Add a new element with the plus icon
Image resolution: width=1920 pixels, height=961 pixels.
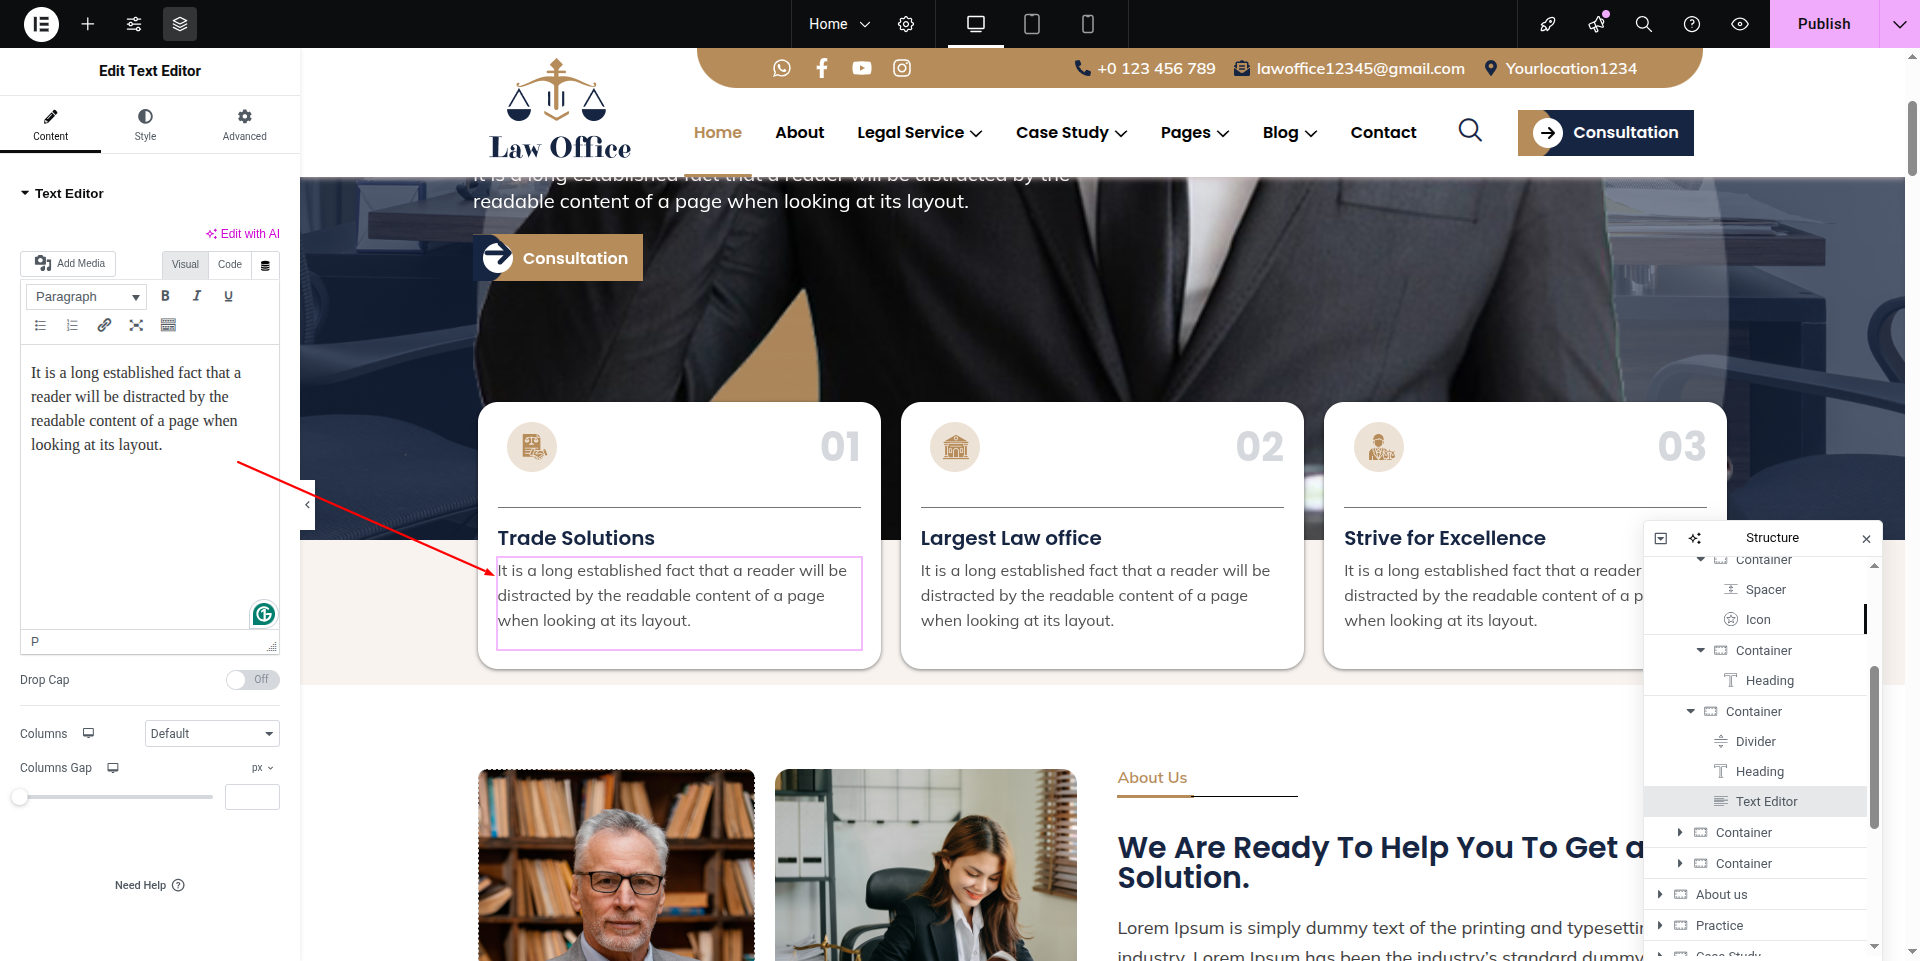(x=88, y=24)
